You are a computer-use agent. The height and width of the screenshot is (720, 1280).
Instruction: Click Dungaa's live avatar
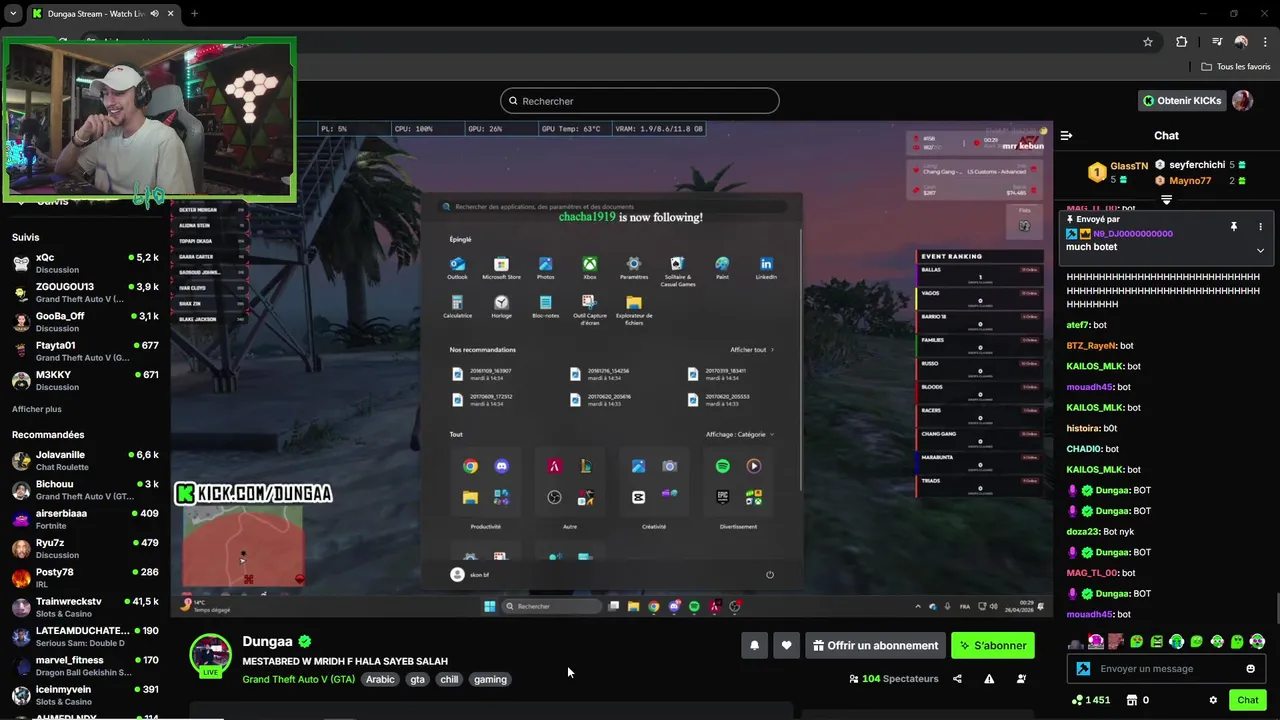[211, 656]
